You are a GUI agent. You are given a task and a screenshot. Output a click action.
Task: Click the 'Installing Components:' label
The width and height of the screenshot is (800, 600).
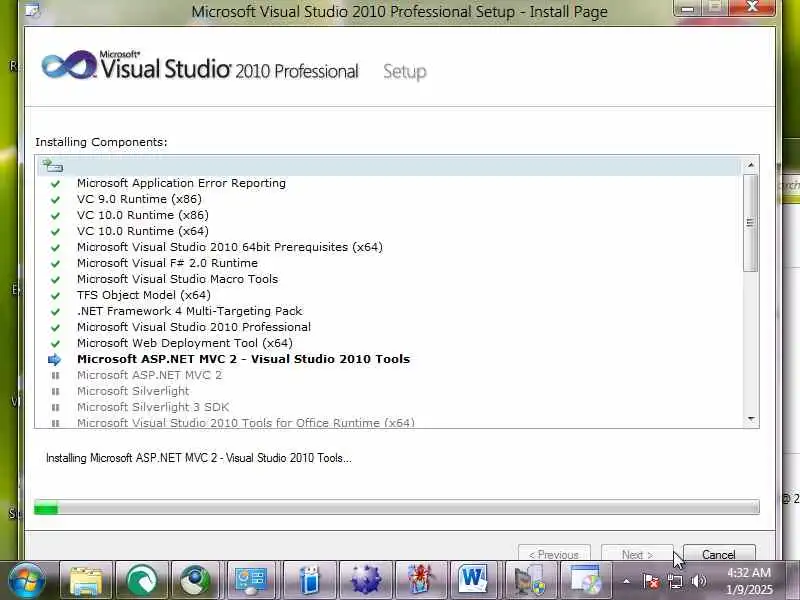tap(101, 142)
